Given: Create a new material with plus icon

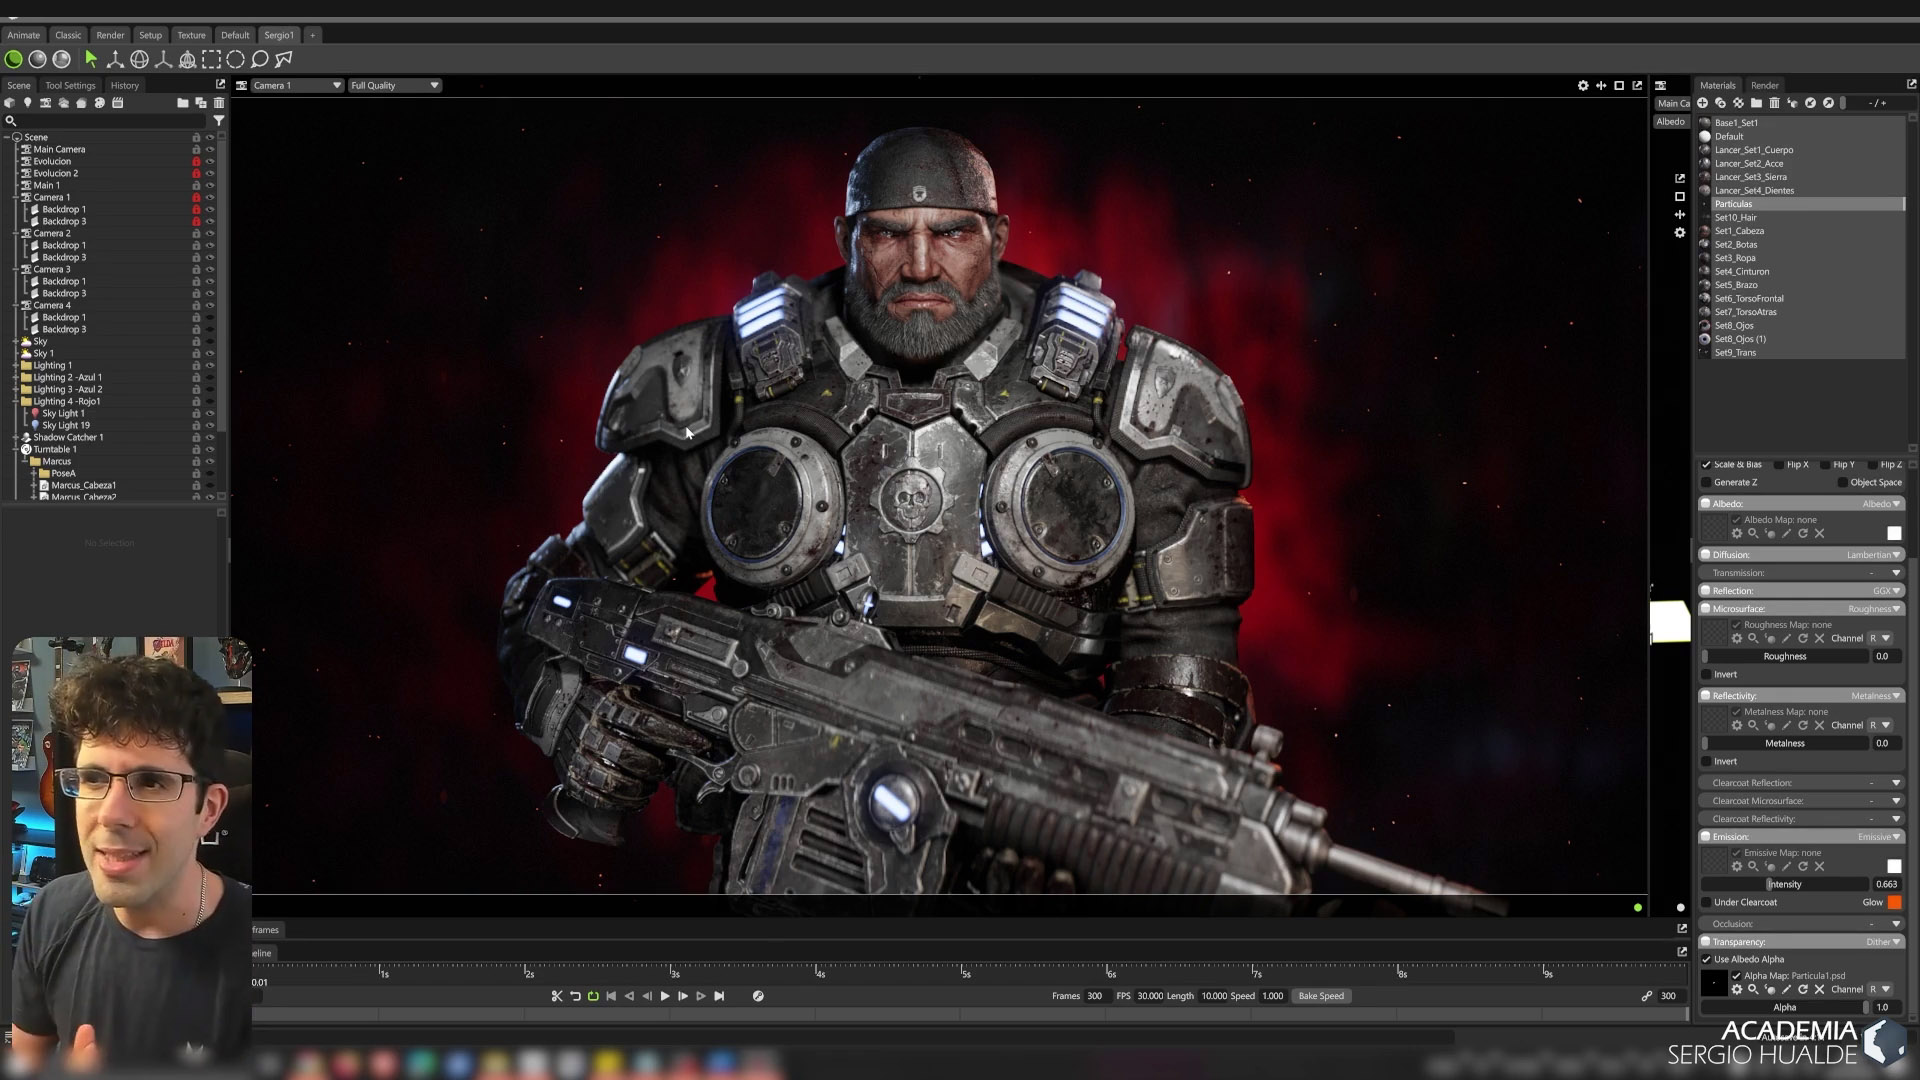Looking at the screenshot, I should [1702, 103].
